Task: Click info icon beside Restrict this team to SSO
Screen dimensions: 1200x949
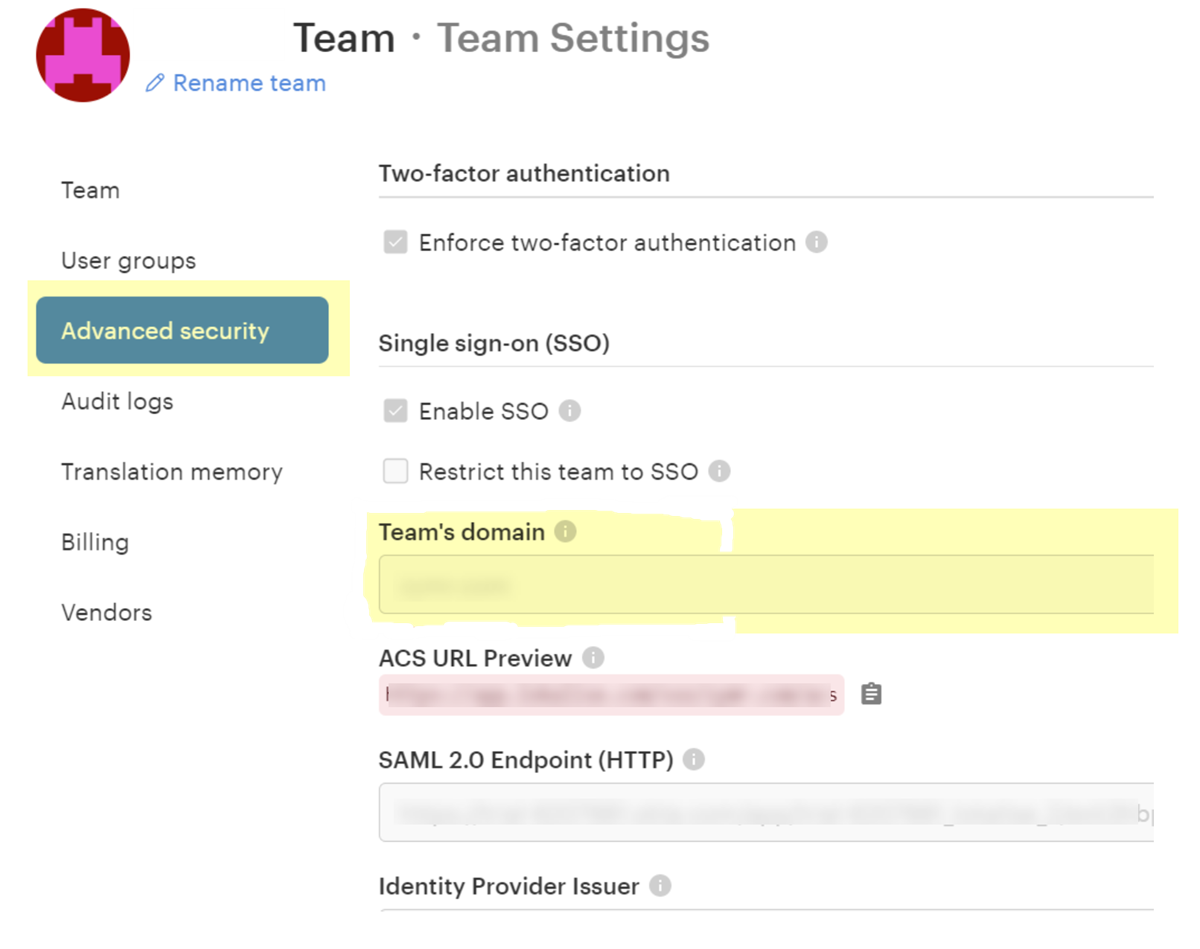Action: coord(719,471)
